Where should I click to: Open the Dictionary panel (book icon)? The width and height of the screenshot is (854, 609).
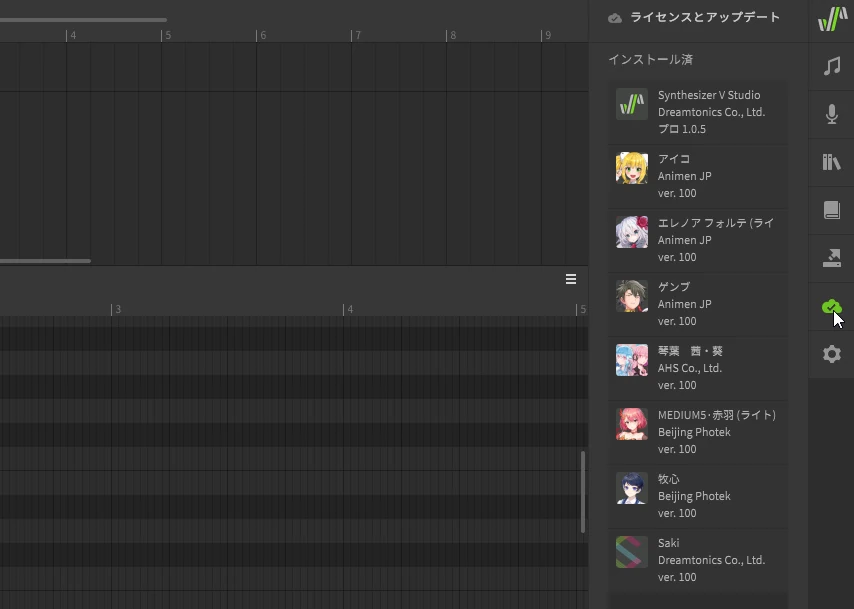click(x=832, y=210)
